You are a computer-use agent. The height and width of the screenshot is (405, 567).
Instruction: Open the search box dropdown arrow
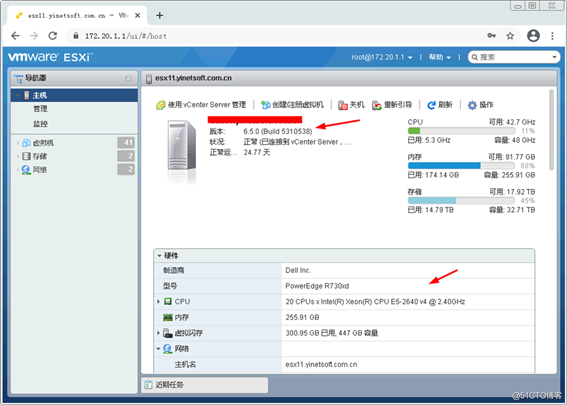tap(554, 57)
